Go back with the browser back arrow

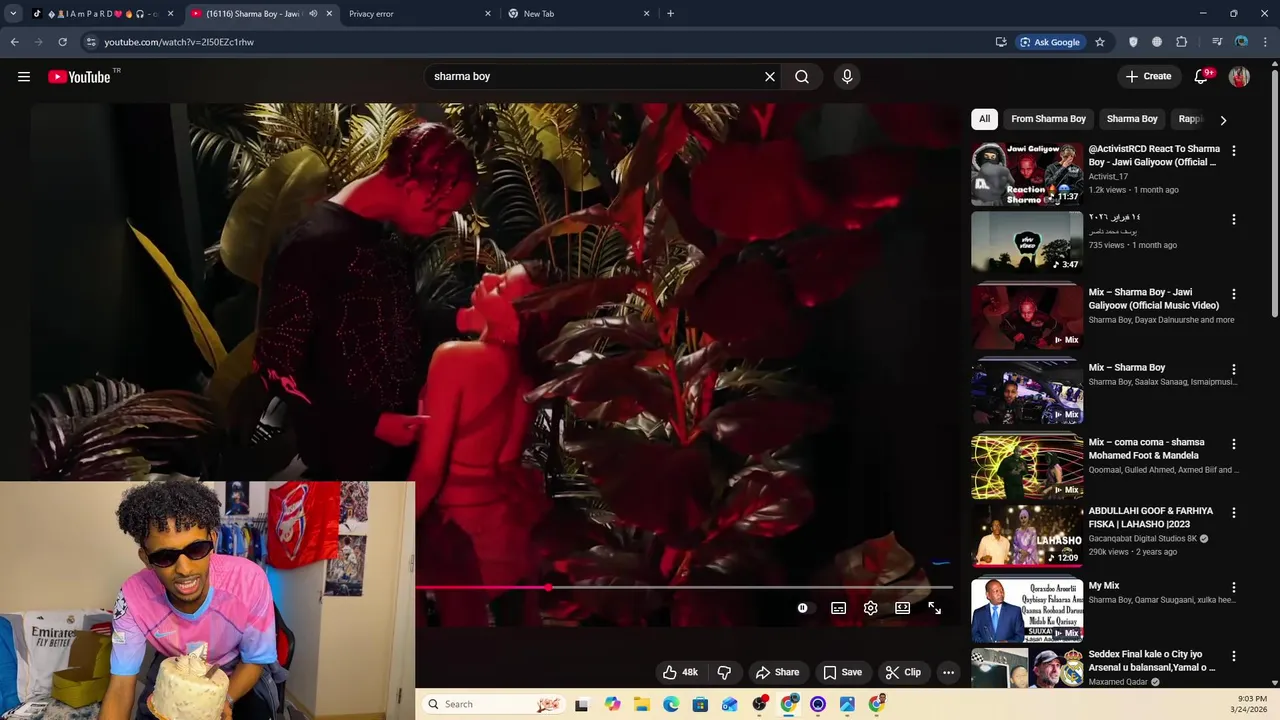(14, 42)
